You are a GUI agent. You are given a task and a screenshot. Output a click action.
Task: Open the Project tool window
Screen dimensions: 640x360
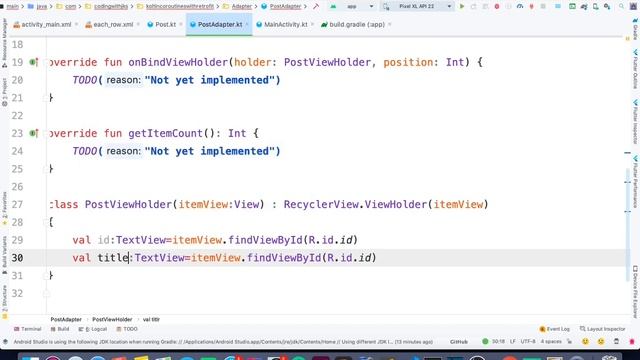point(4,92)
